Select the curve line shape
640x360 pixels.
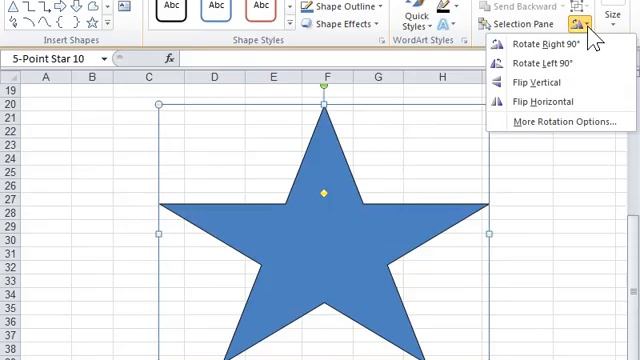[x=44, y=22]
